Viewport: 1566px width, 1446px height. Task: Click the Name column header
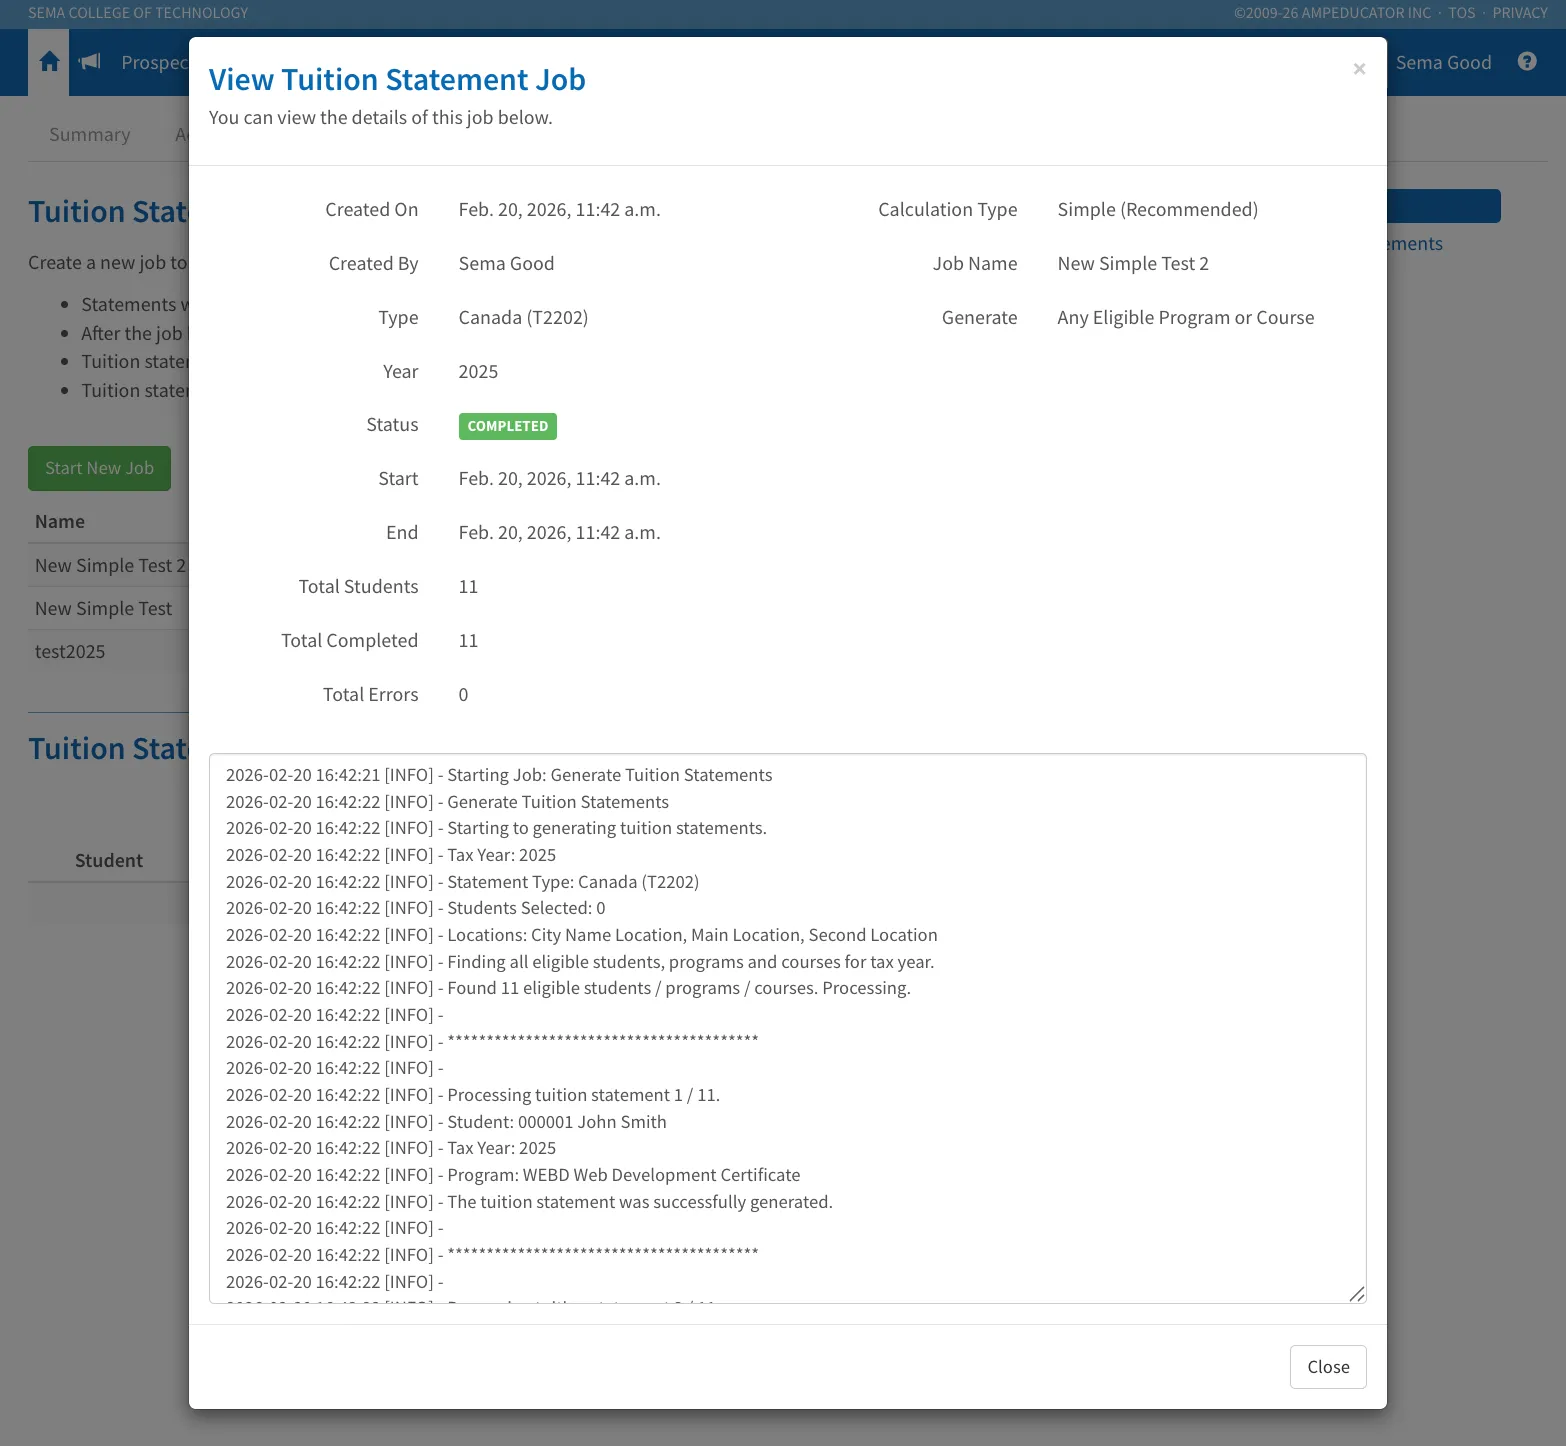60,521
